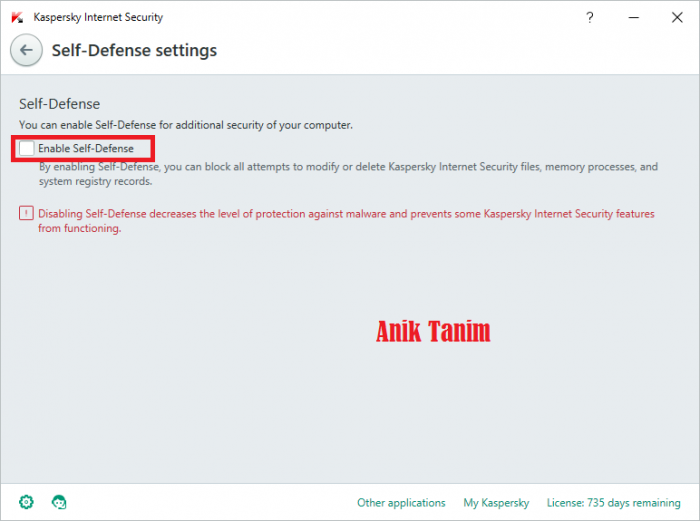Close the Kaspersky Internet Security window
The width and height of the screenshot is (700, 521).
pos(677,17)
